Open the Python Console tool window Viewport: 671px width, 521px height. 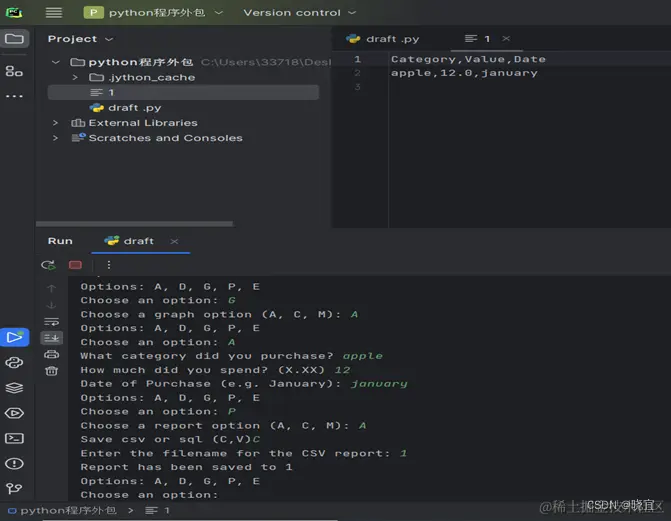14,363
